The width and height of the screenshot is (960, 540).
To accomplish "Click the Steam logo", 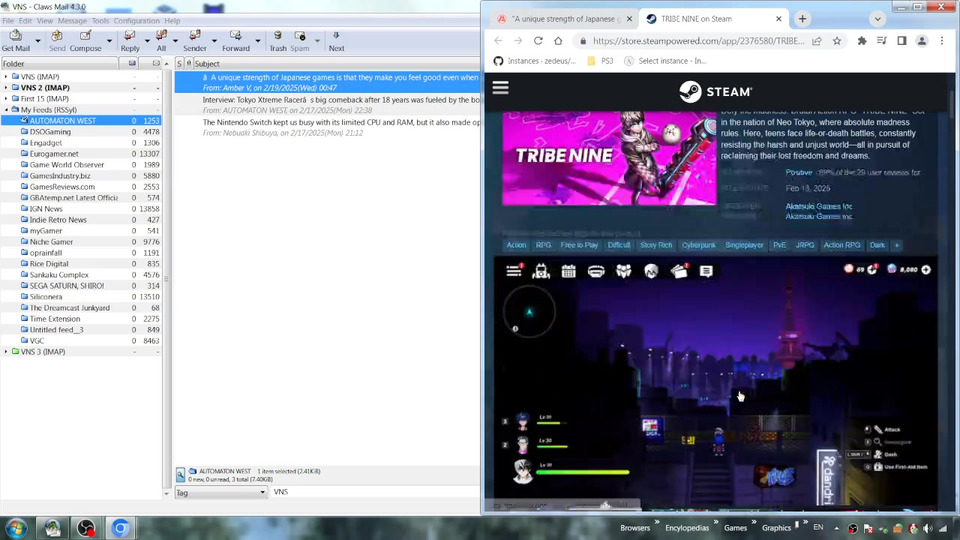I will 715,91.
